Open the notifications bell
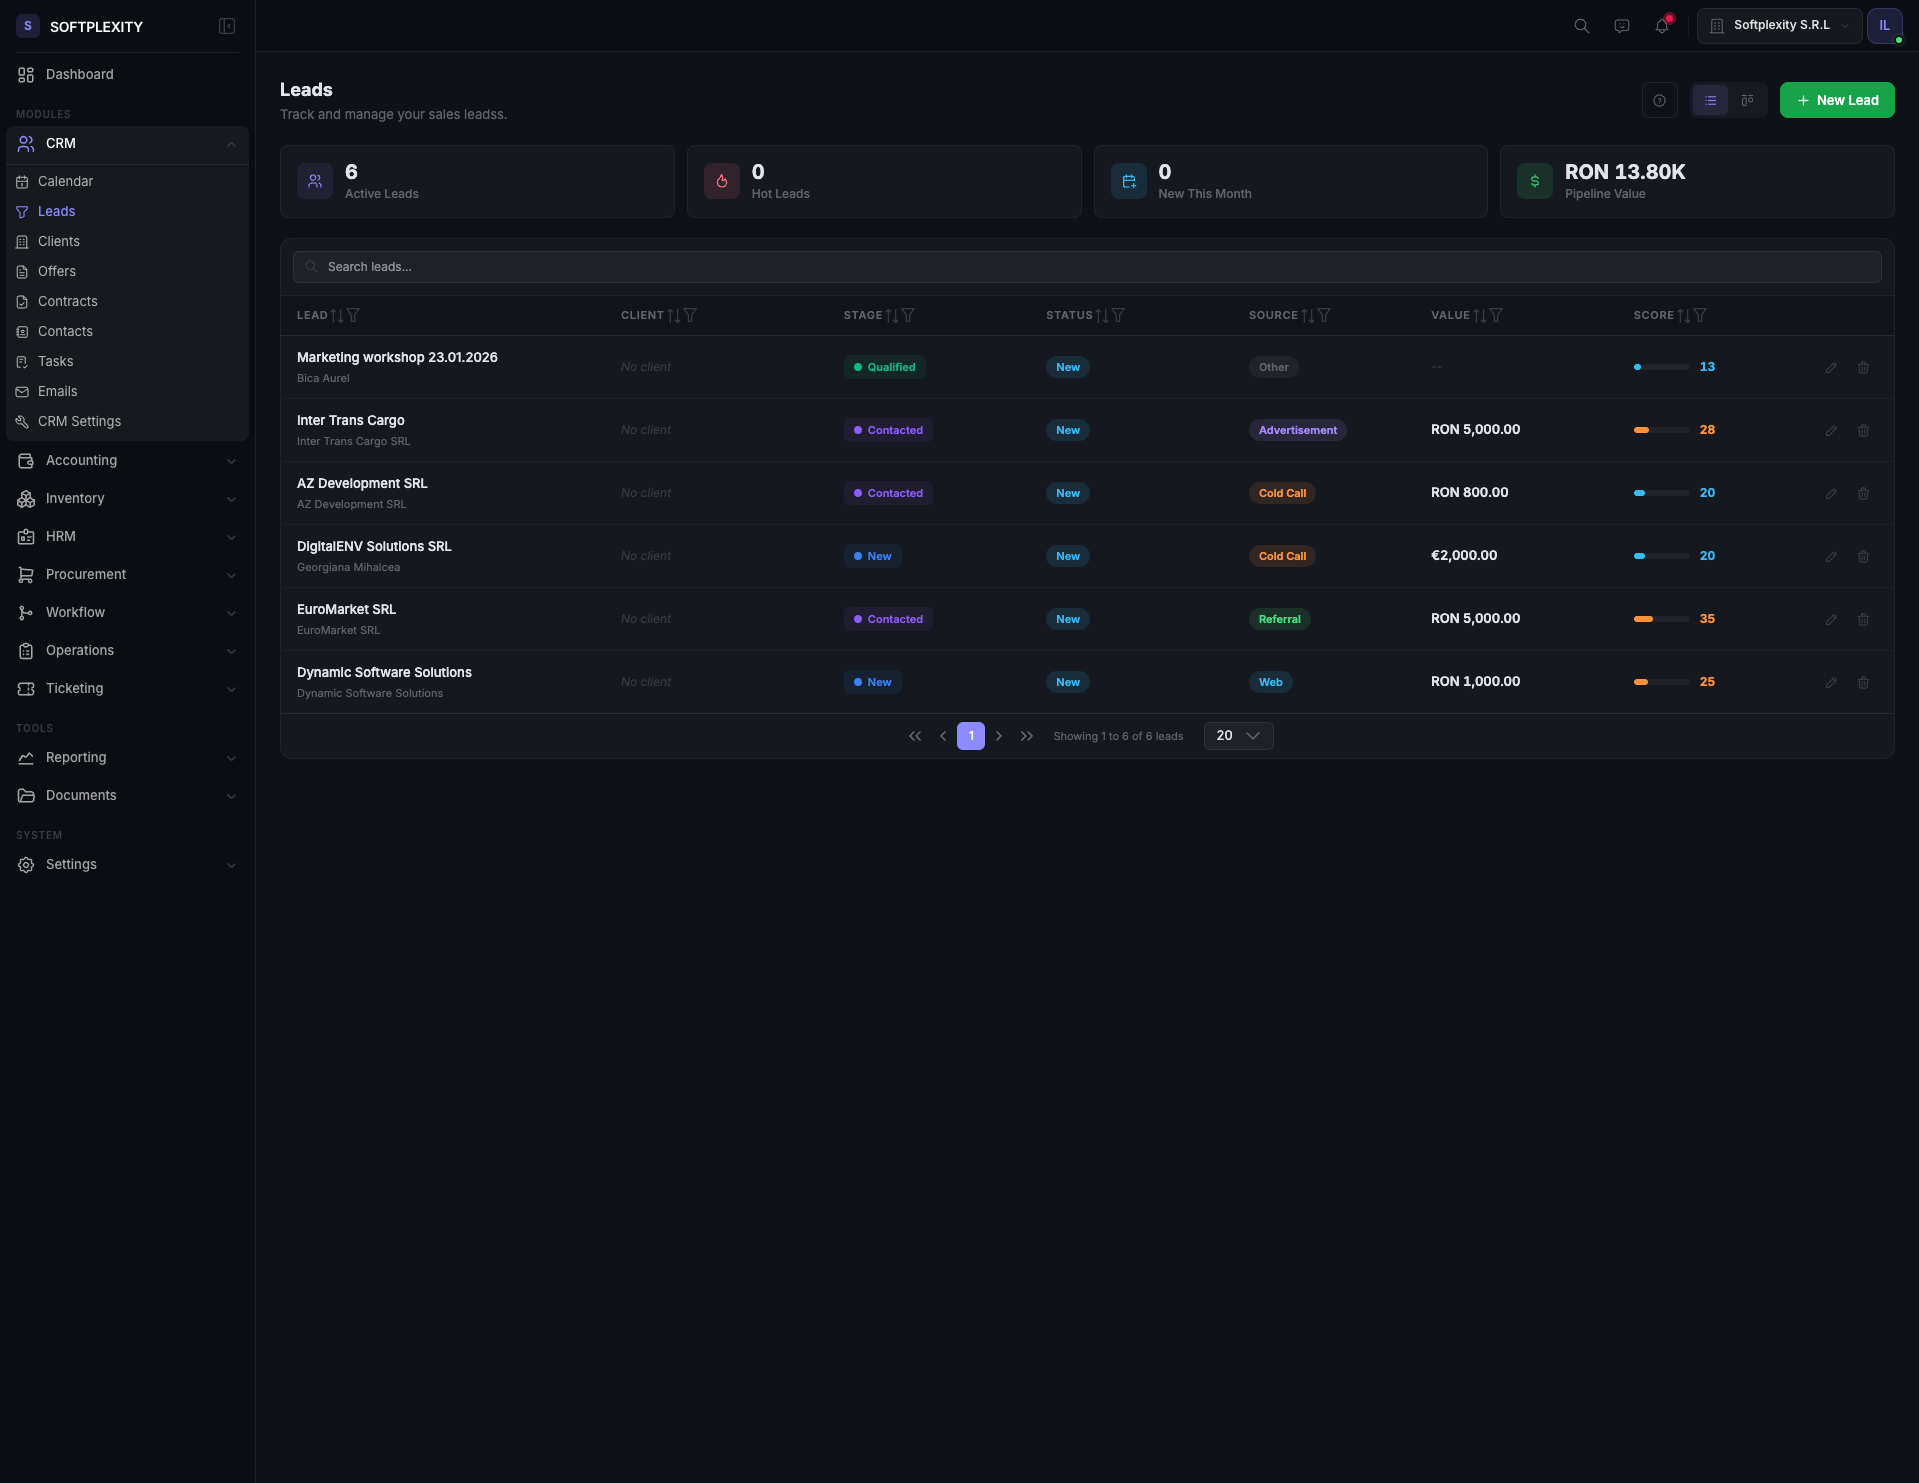 (x=1662, y=25)
